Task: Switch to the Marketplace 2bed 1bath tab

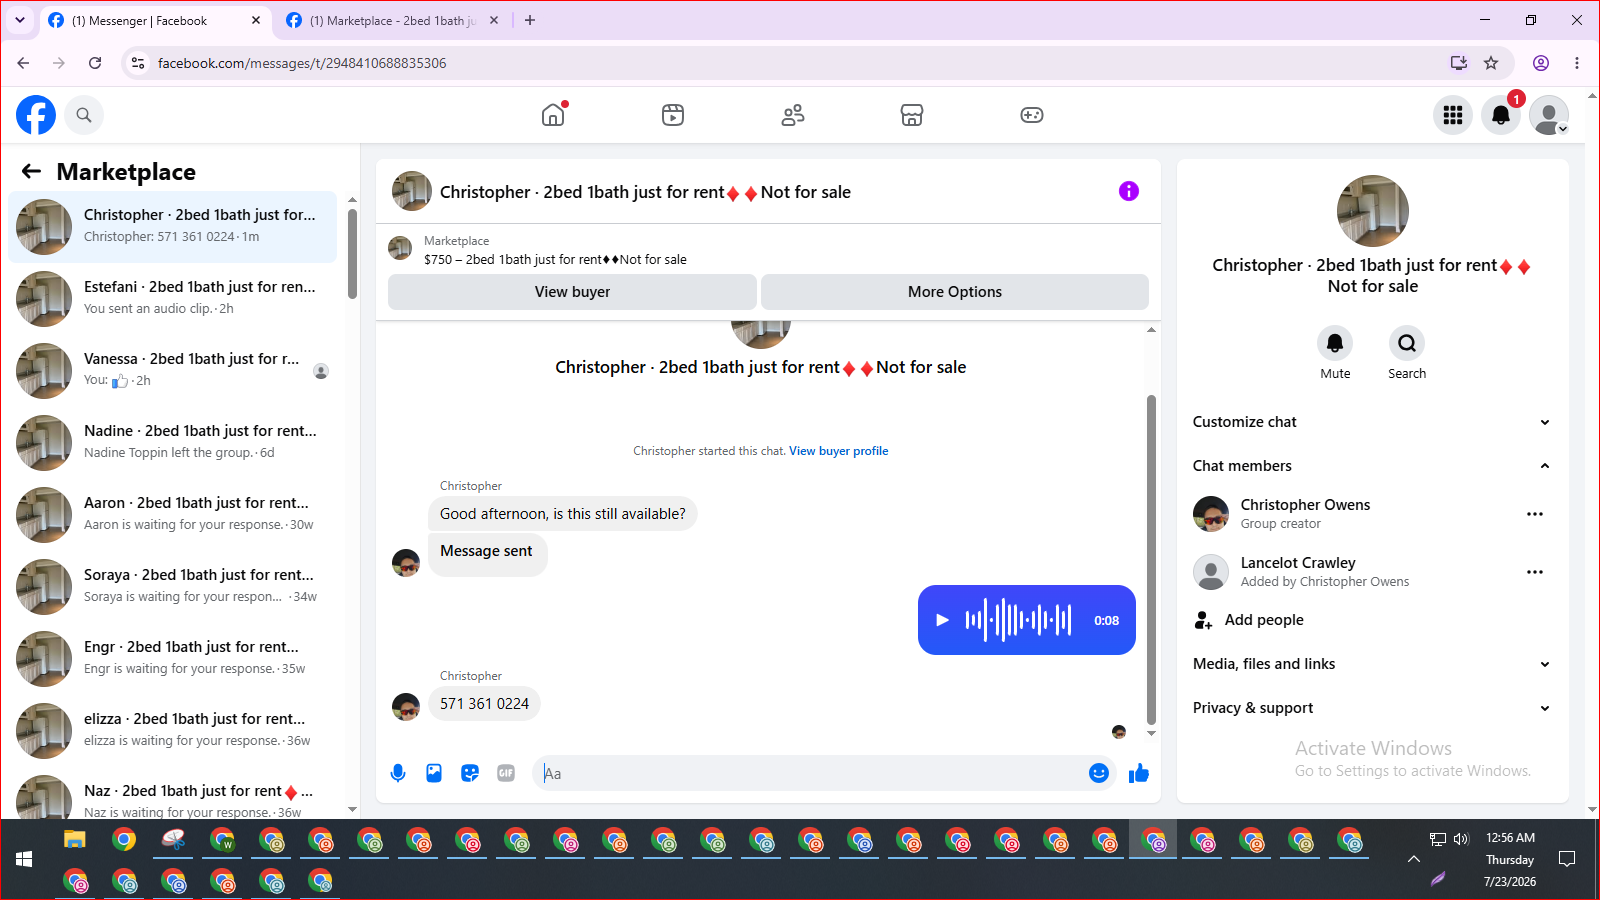Action: [392, 21]
